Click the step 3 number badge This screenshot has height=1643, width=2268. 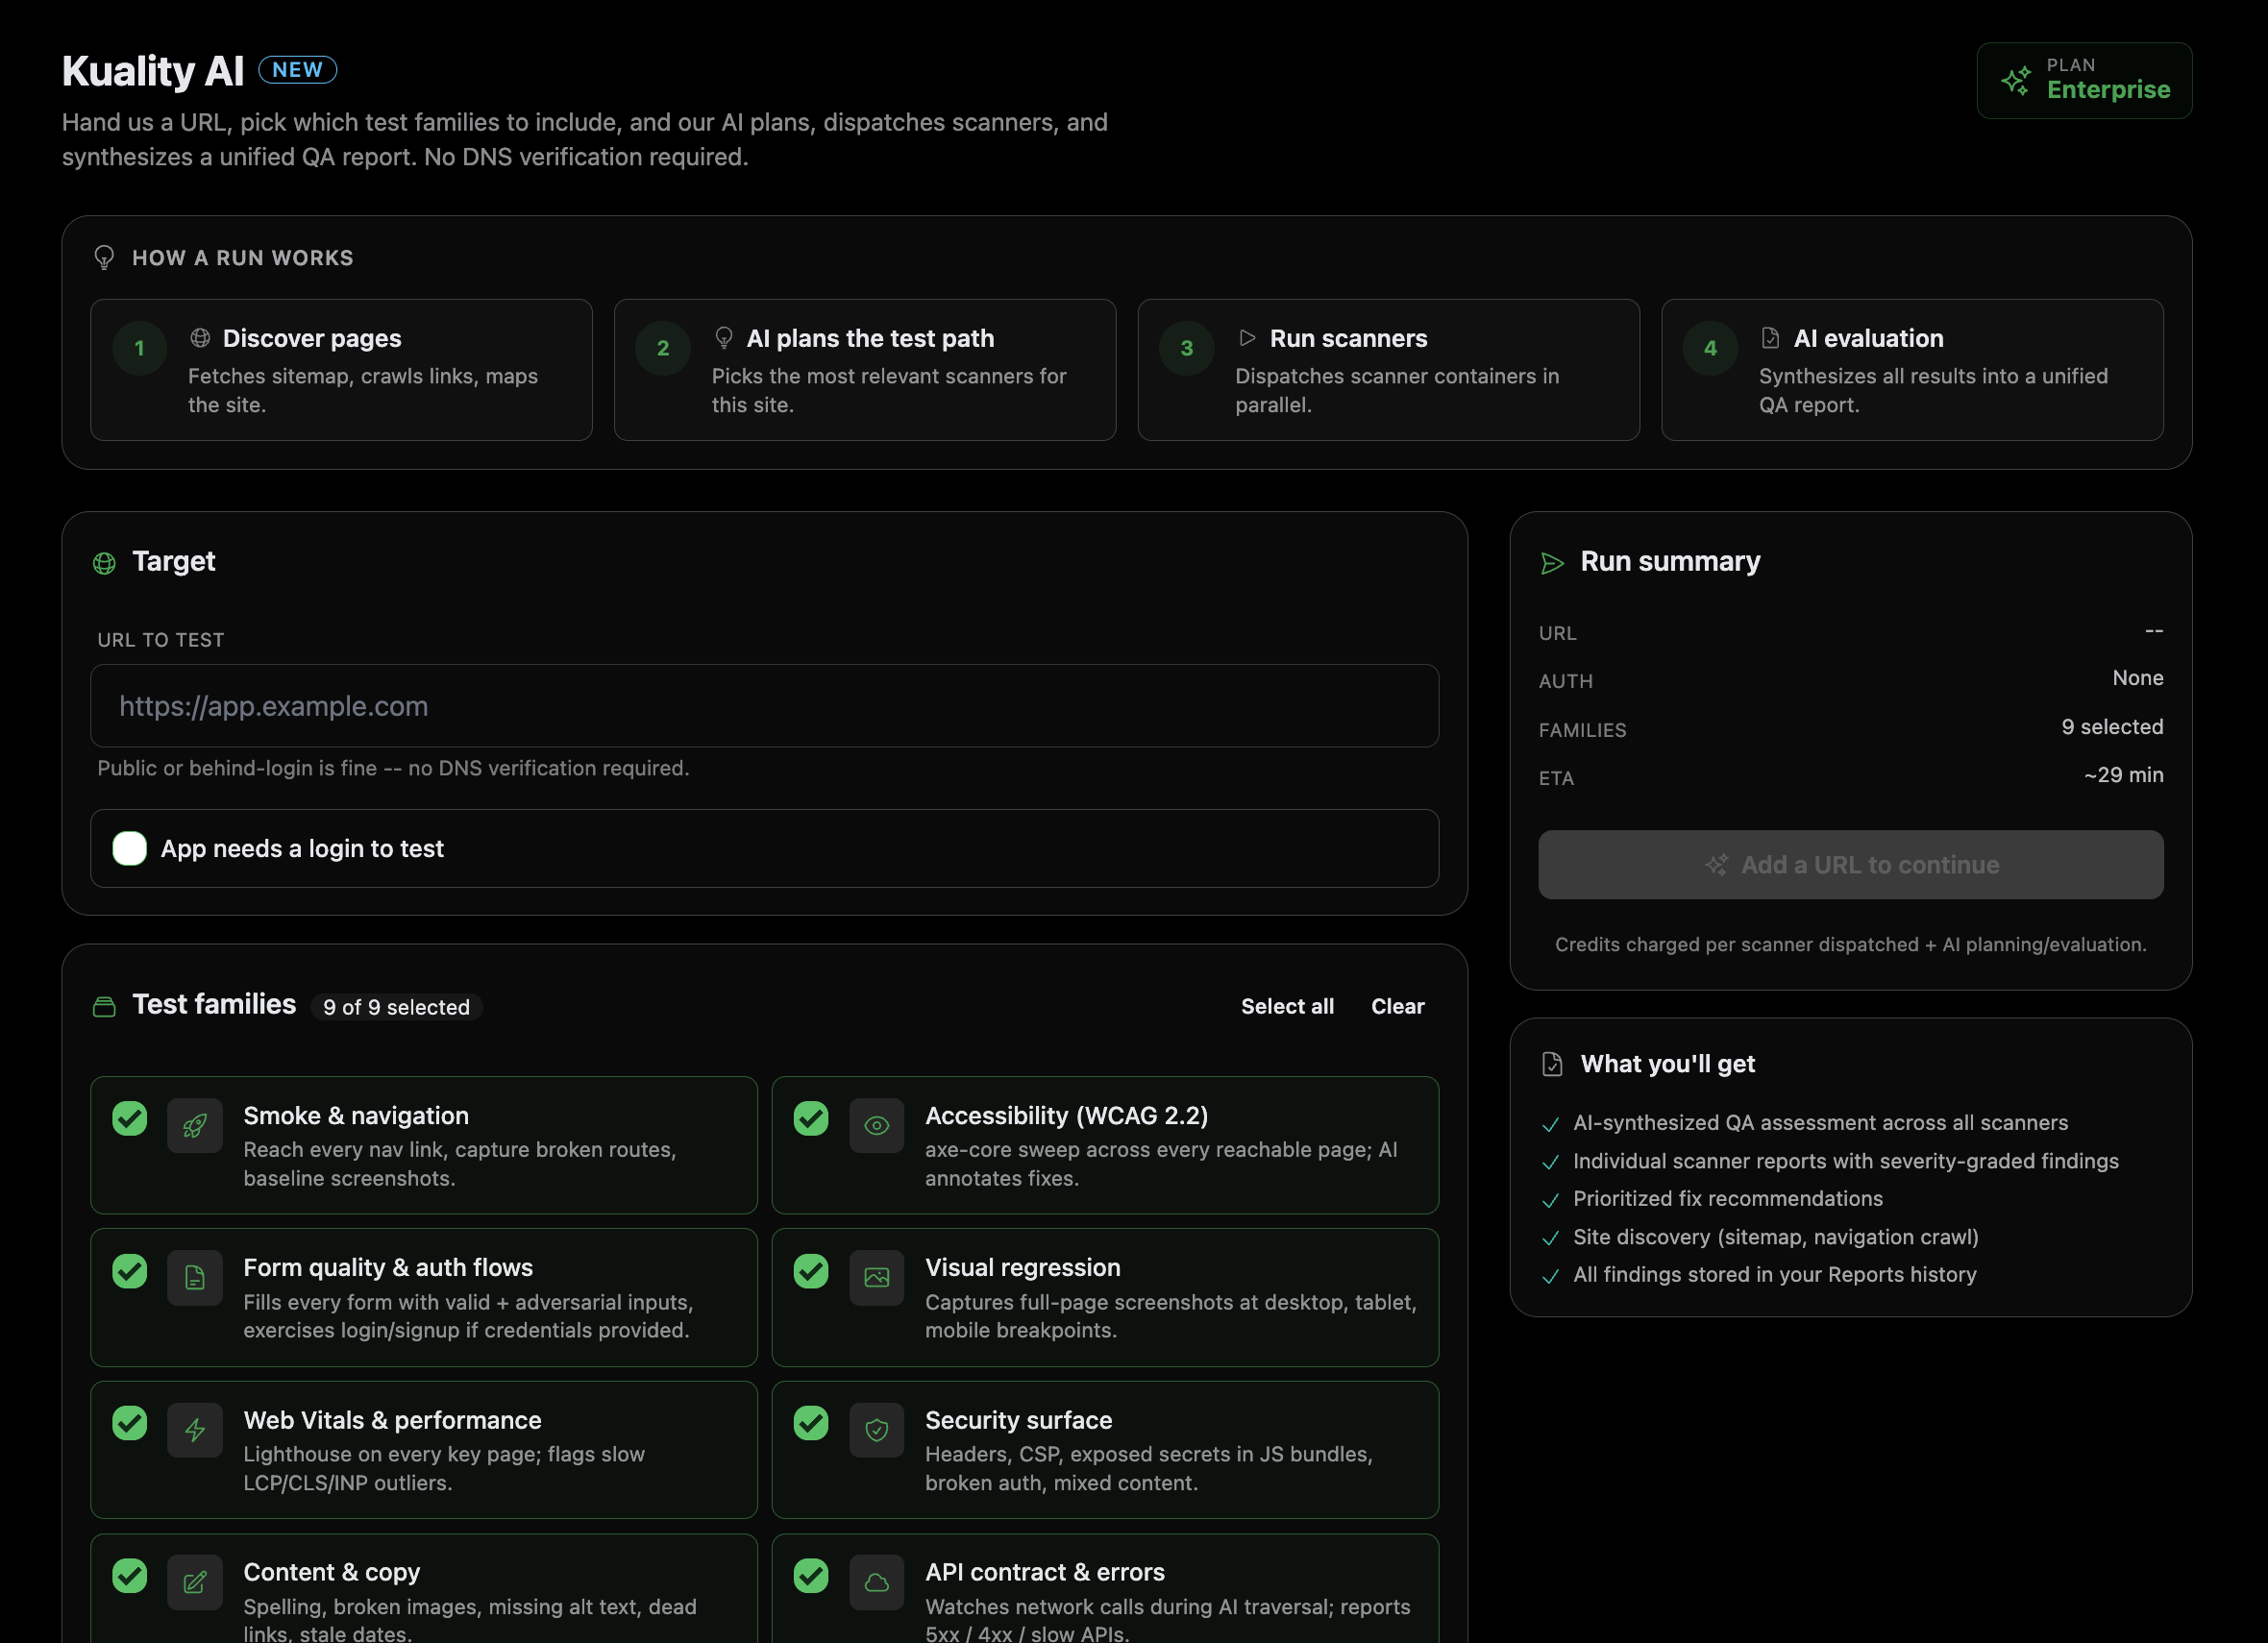pos(1187,348)
